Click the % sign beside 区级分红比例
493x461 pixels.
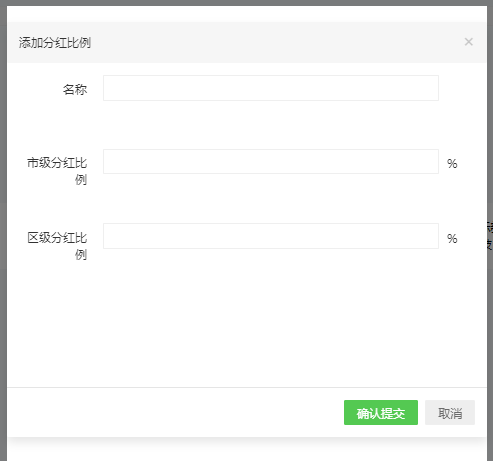[x=452, y=238]
